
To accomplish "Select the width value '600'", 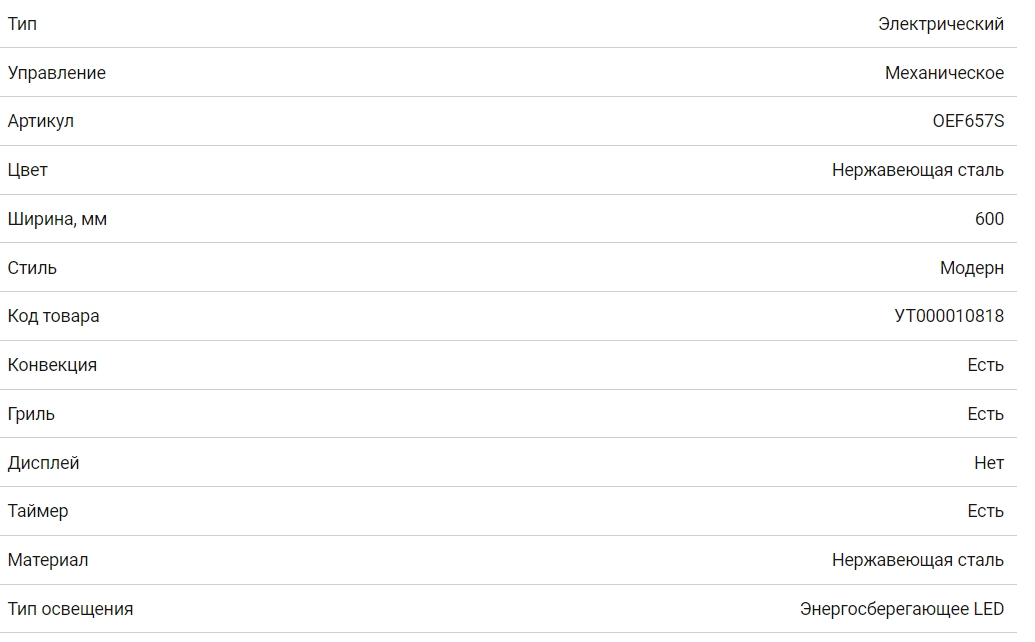I will (x=989, y=219).
